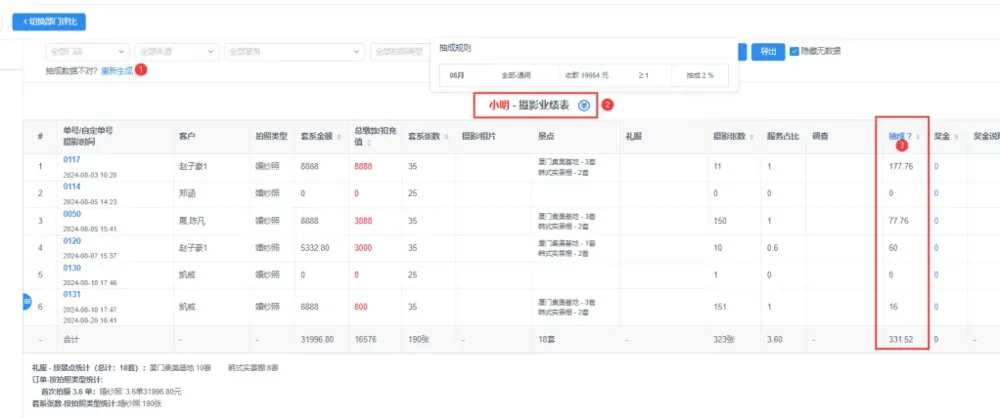Image resolution: width=1000 pixels, height=418 pixels.
Task: Sort by the 奖金 column sort icon
Action: 957,136
